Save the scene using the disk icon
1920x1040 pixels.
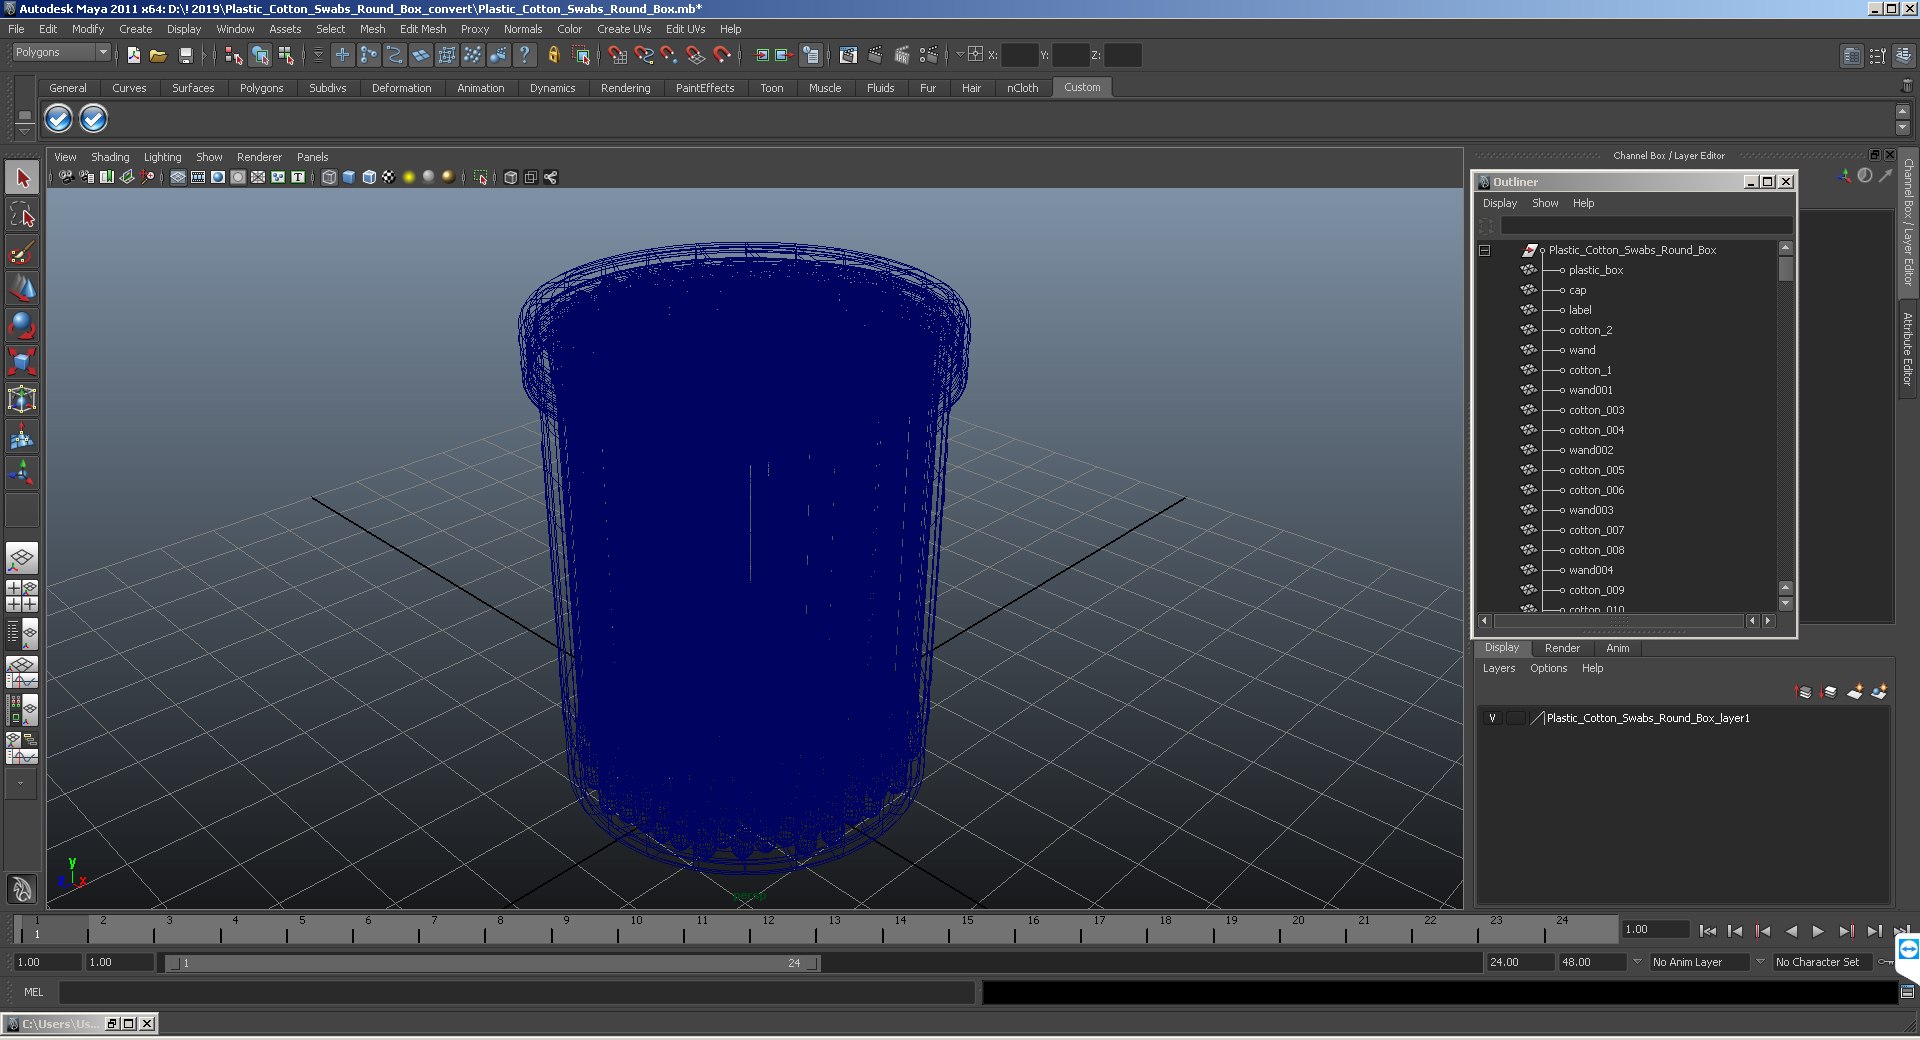[x=185, y=55]
